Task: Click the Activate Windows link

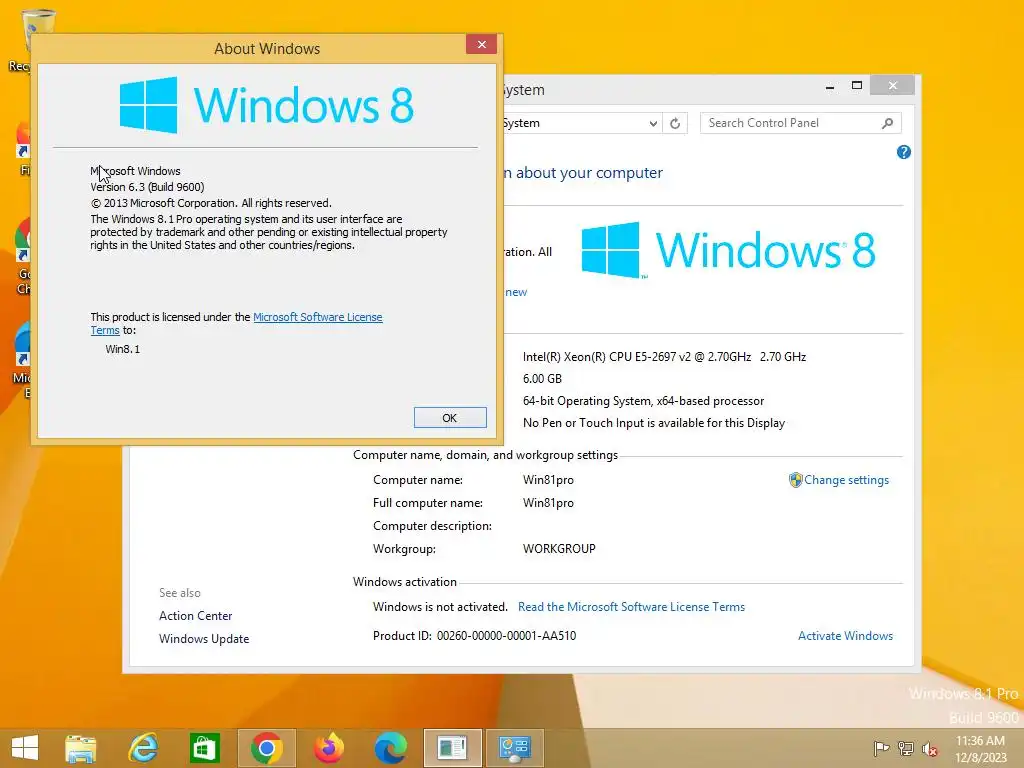Action: click(x=845, y=635)
